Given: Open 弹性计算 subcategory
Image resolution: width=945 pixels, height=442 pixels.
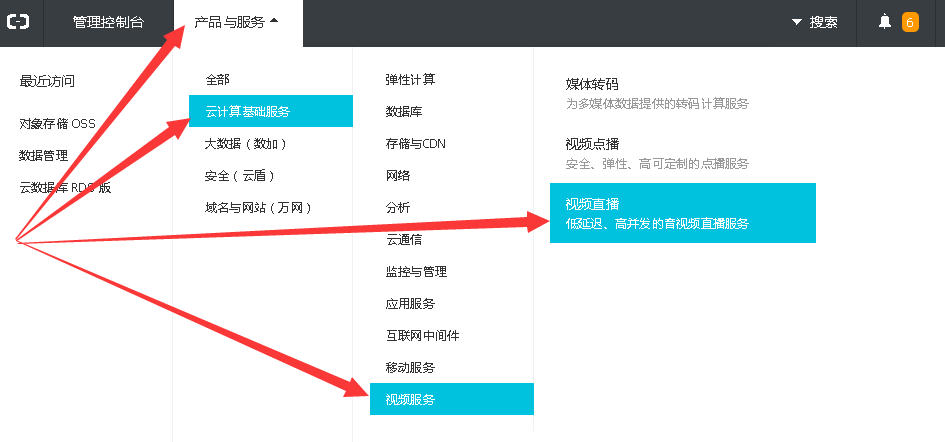Looking at the screenshot, I should (x=410, y=79).
